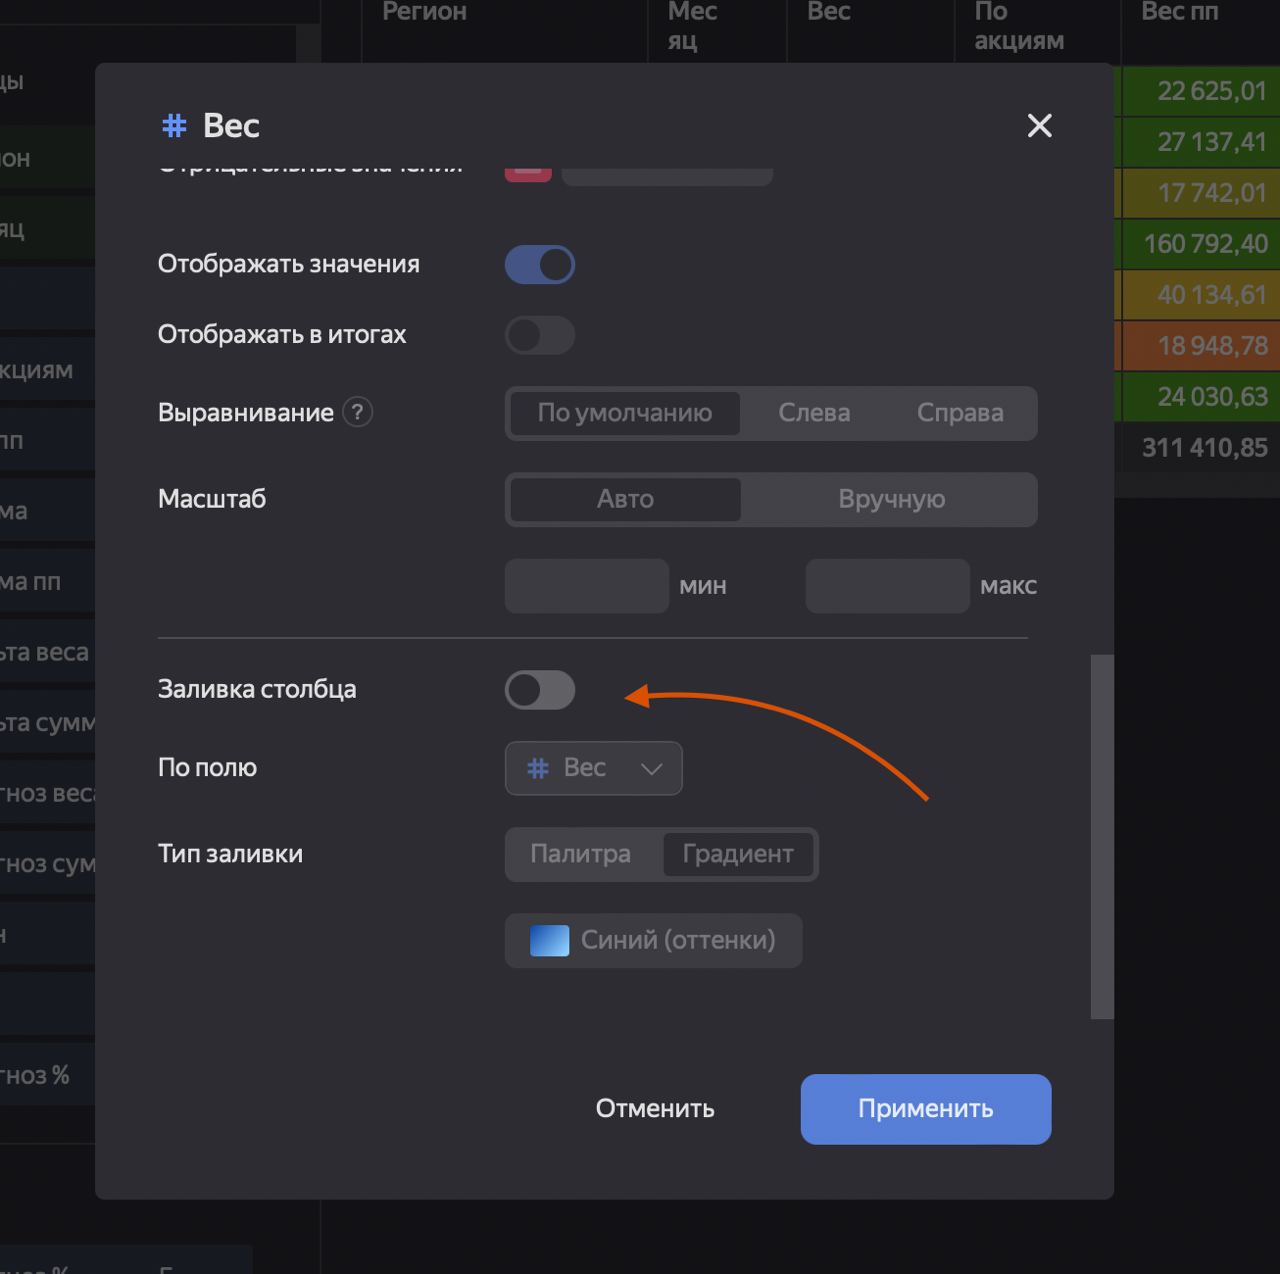The image size is (1280, 1274).
Task: Select Справа alignment option
Action: (x=960, y=413)
